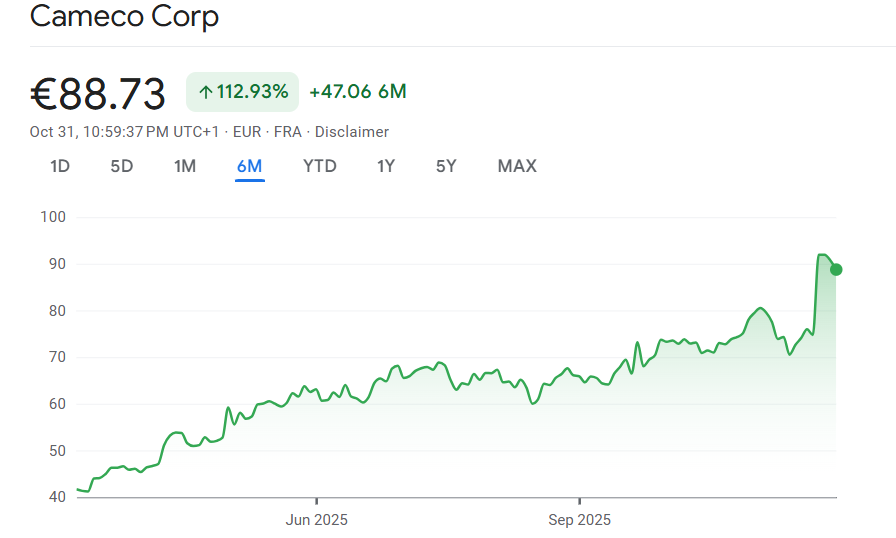Click the green endpoint dot on chart
The width and height of the screenshot is (896, 538).
[836, 269]
